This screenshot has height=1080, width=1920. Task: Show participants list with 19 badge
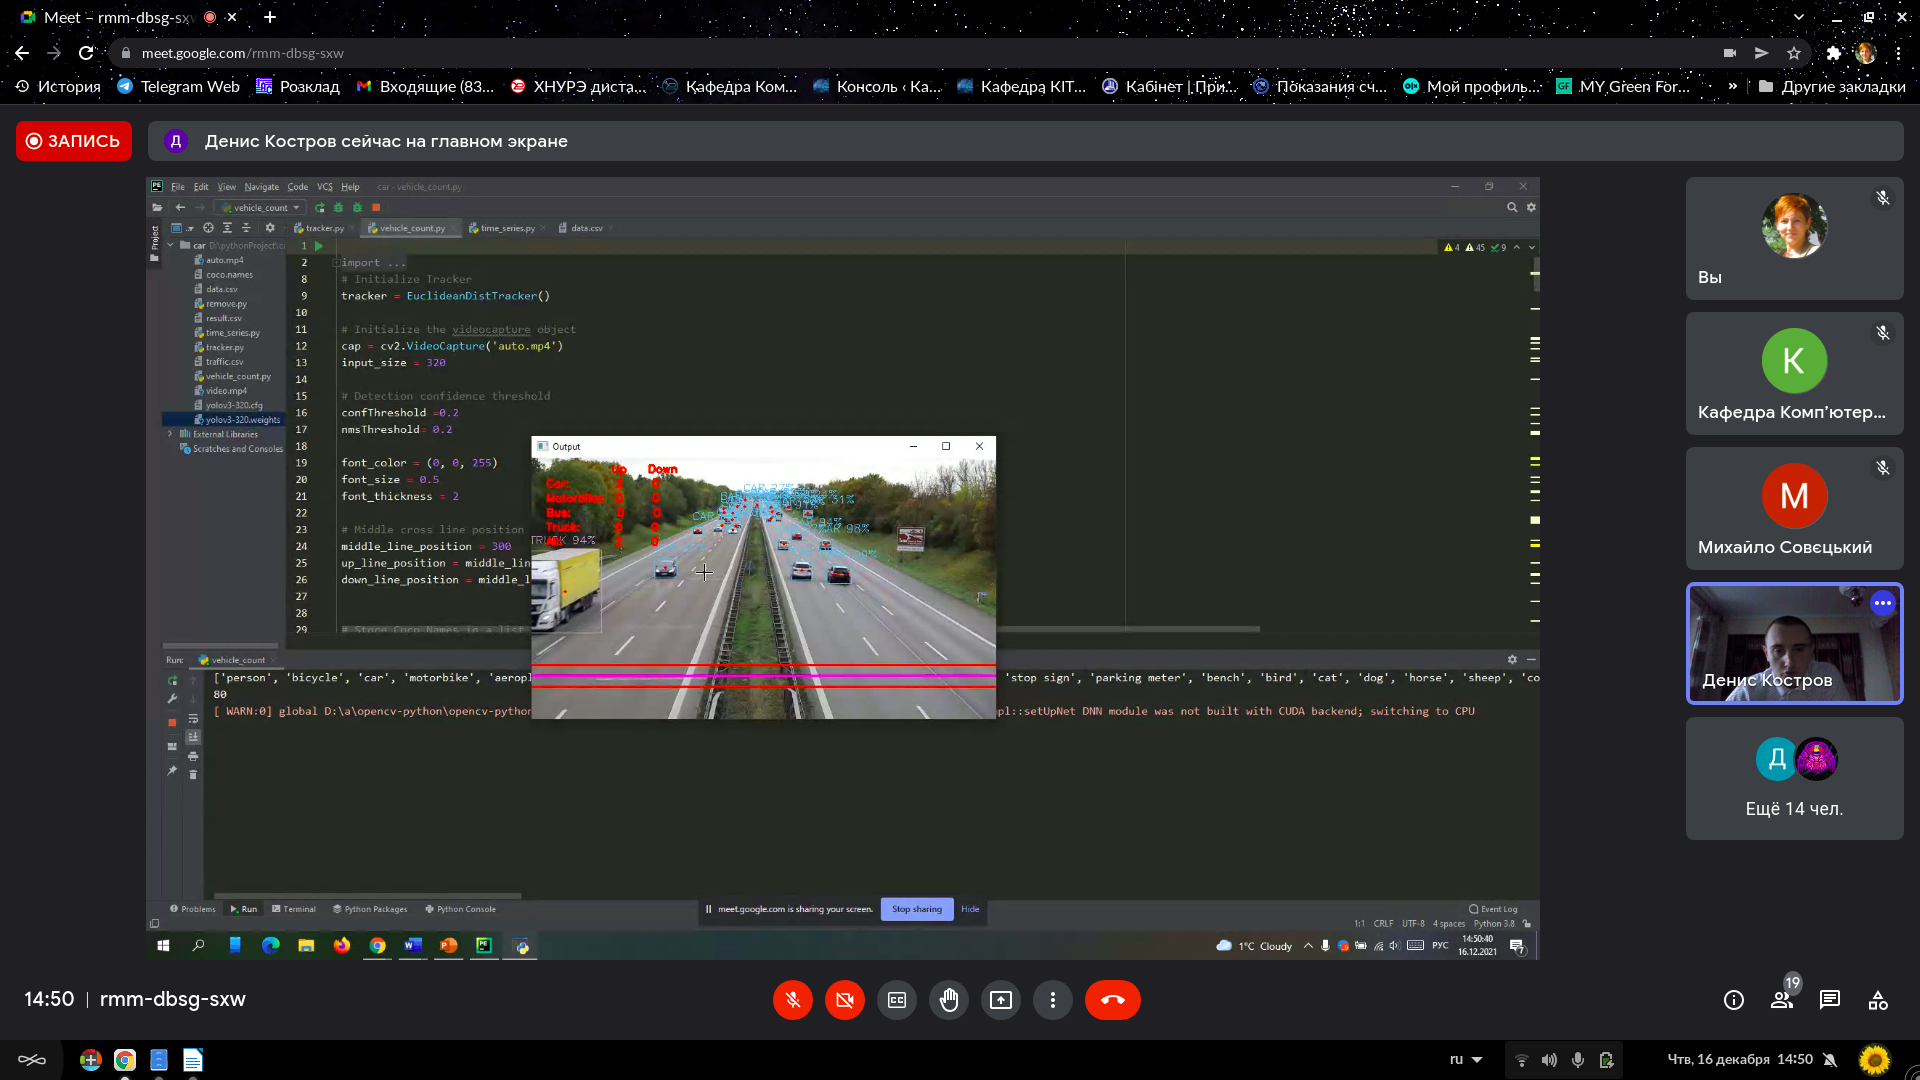(x=1782, y=1000)
